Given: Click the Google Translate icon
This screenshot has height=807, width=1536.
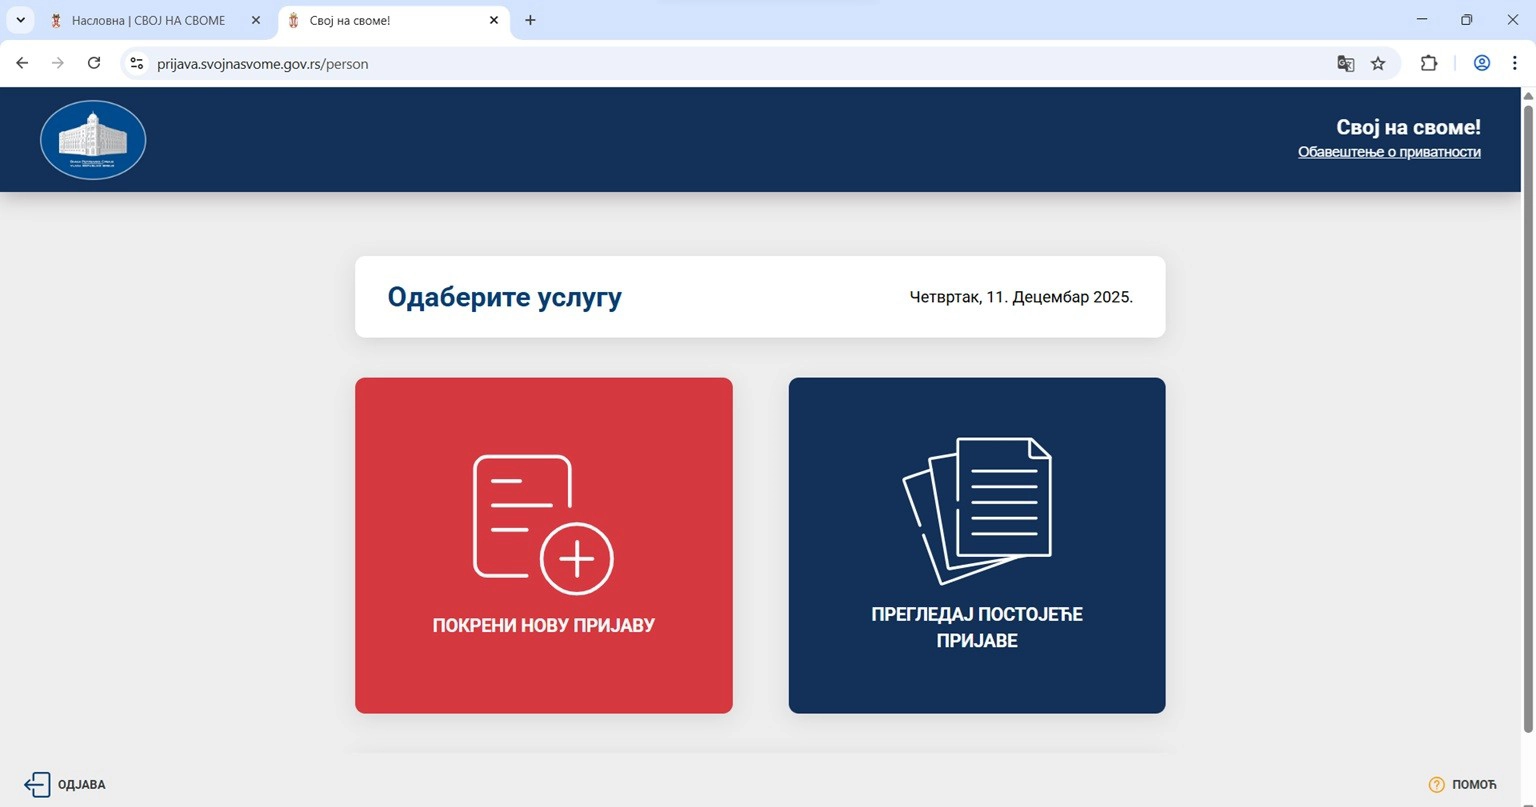Looking at the screenshot, I should pos(1346,63).
